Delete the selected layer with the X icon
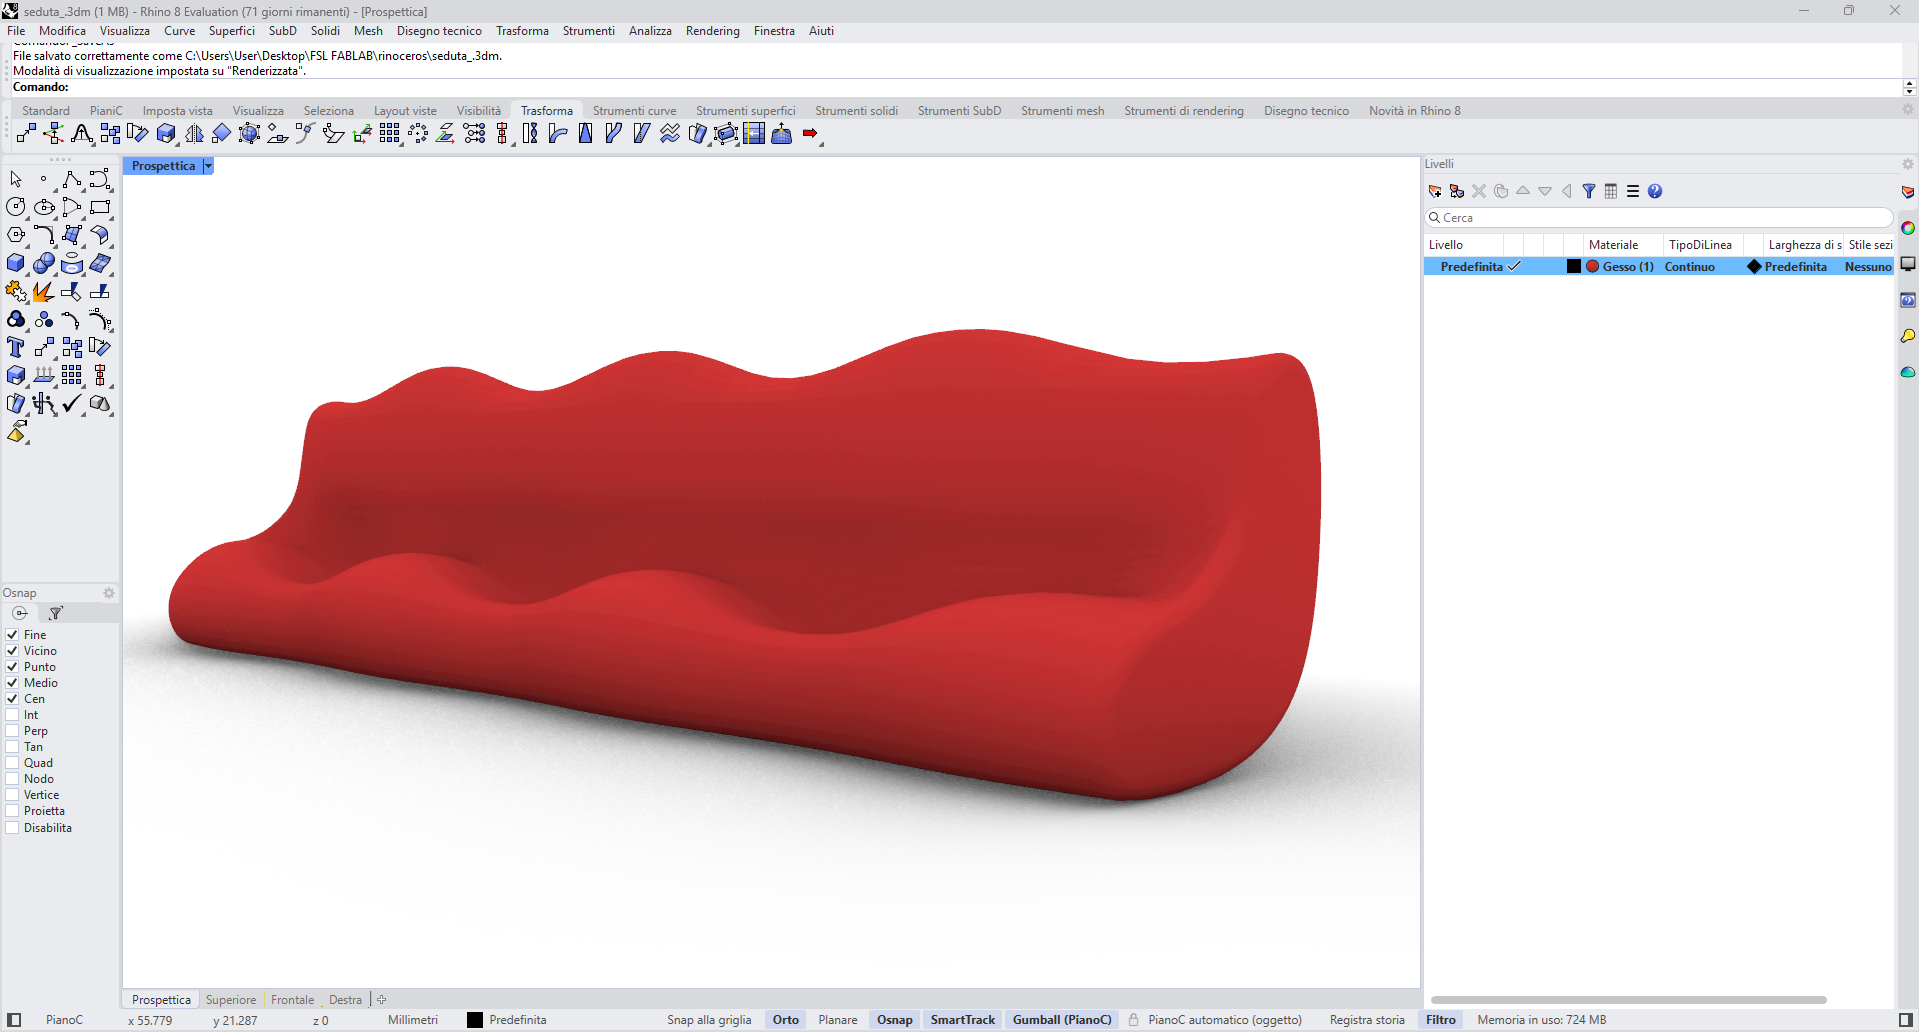 (x=1479, y=191)
